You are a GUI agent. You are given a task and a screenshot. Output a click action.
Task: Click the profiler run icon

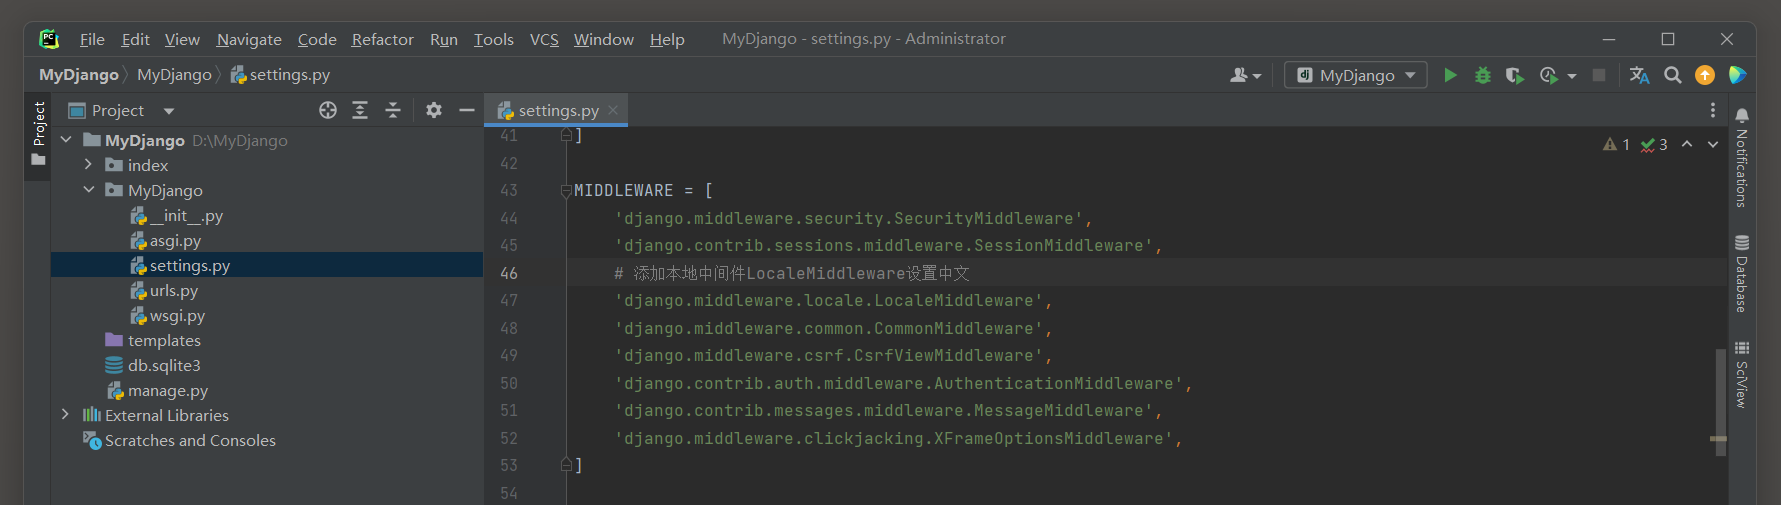pos(1549,75)
